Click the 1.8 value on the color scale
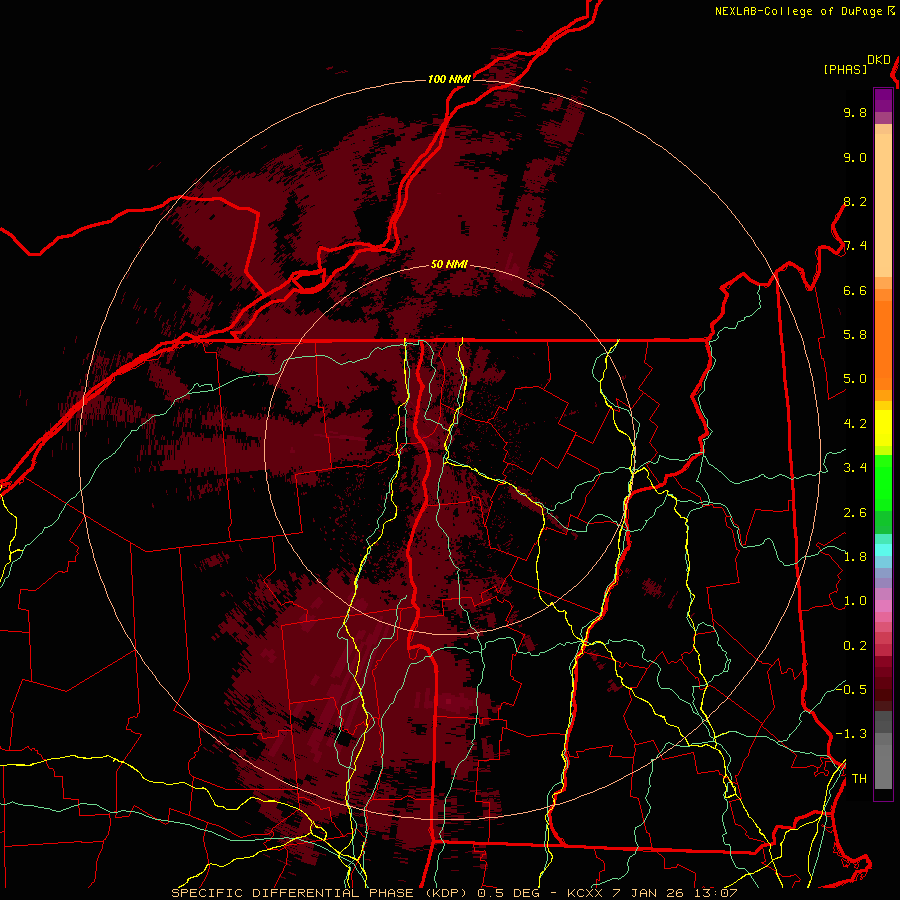900x900 pixels. (x=855, y=557)
